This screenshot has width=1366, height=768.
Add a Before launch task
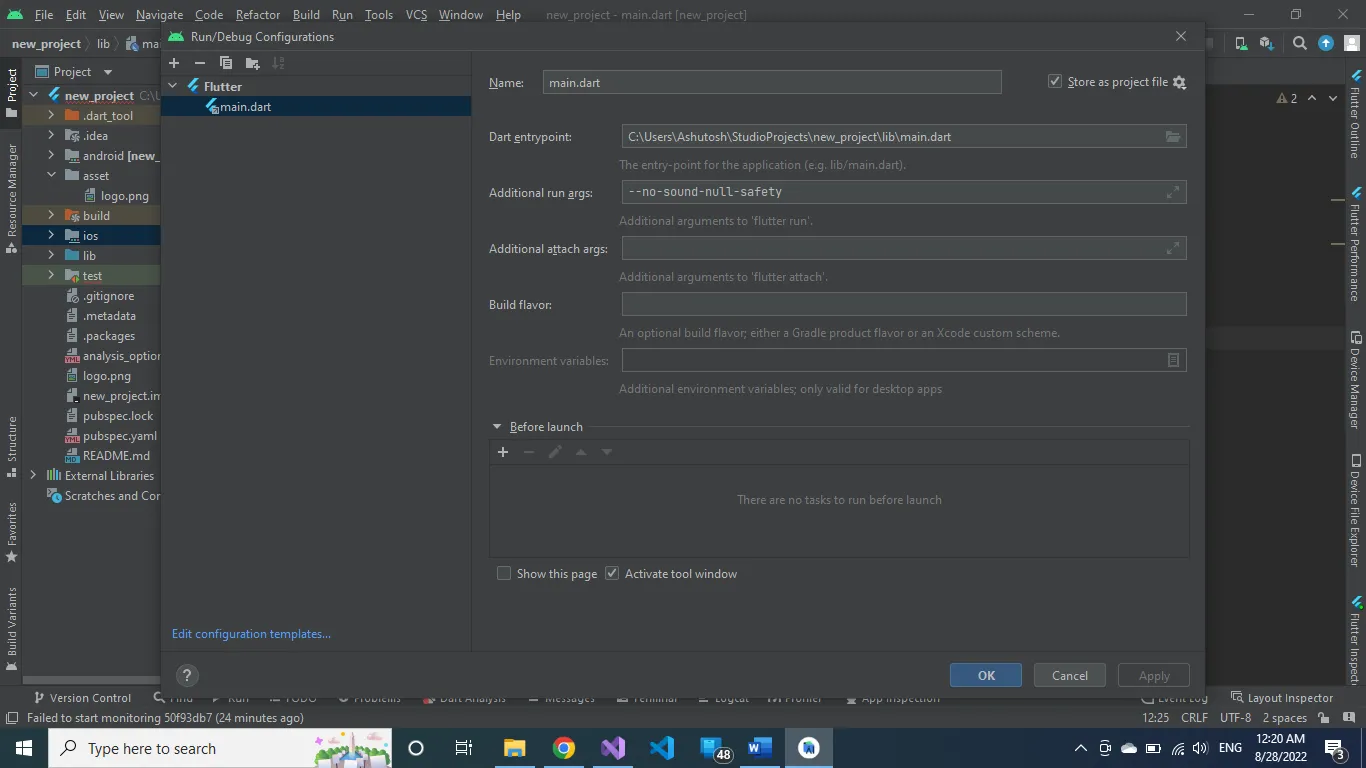click(x=503, y=452)
